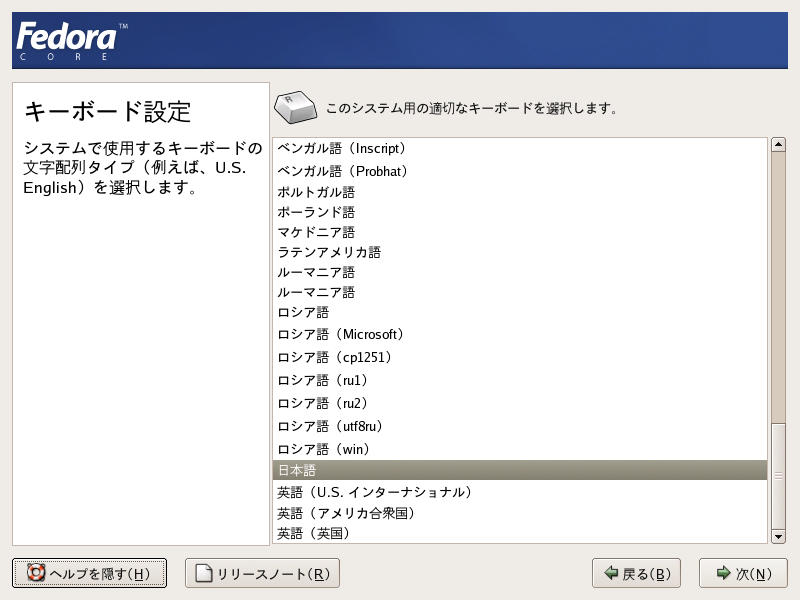Select the highlighted 日本語 entry

pyautogui.click(x=519, y=470)
